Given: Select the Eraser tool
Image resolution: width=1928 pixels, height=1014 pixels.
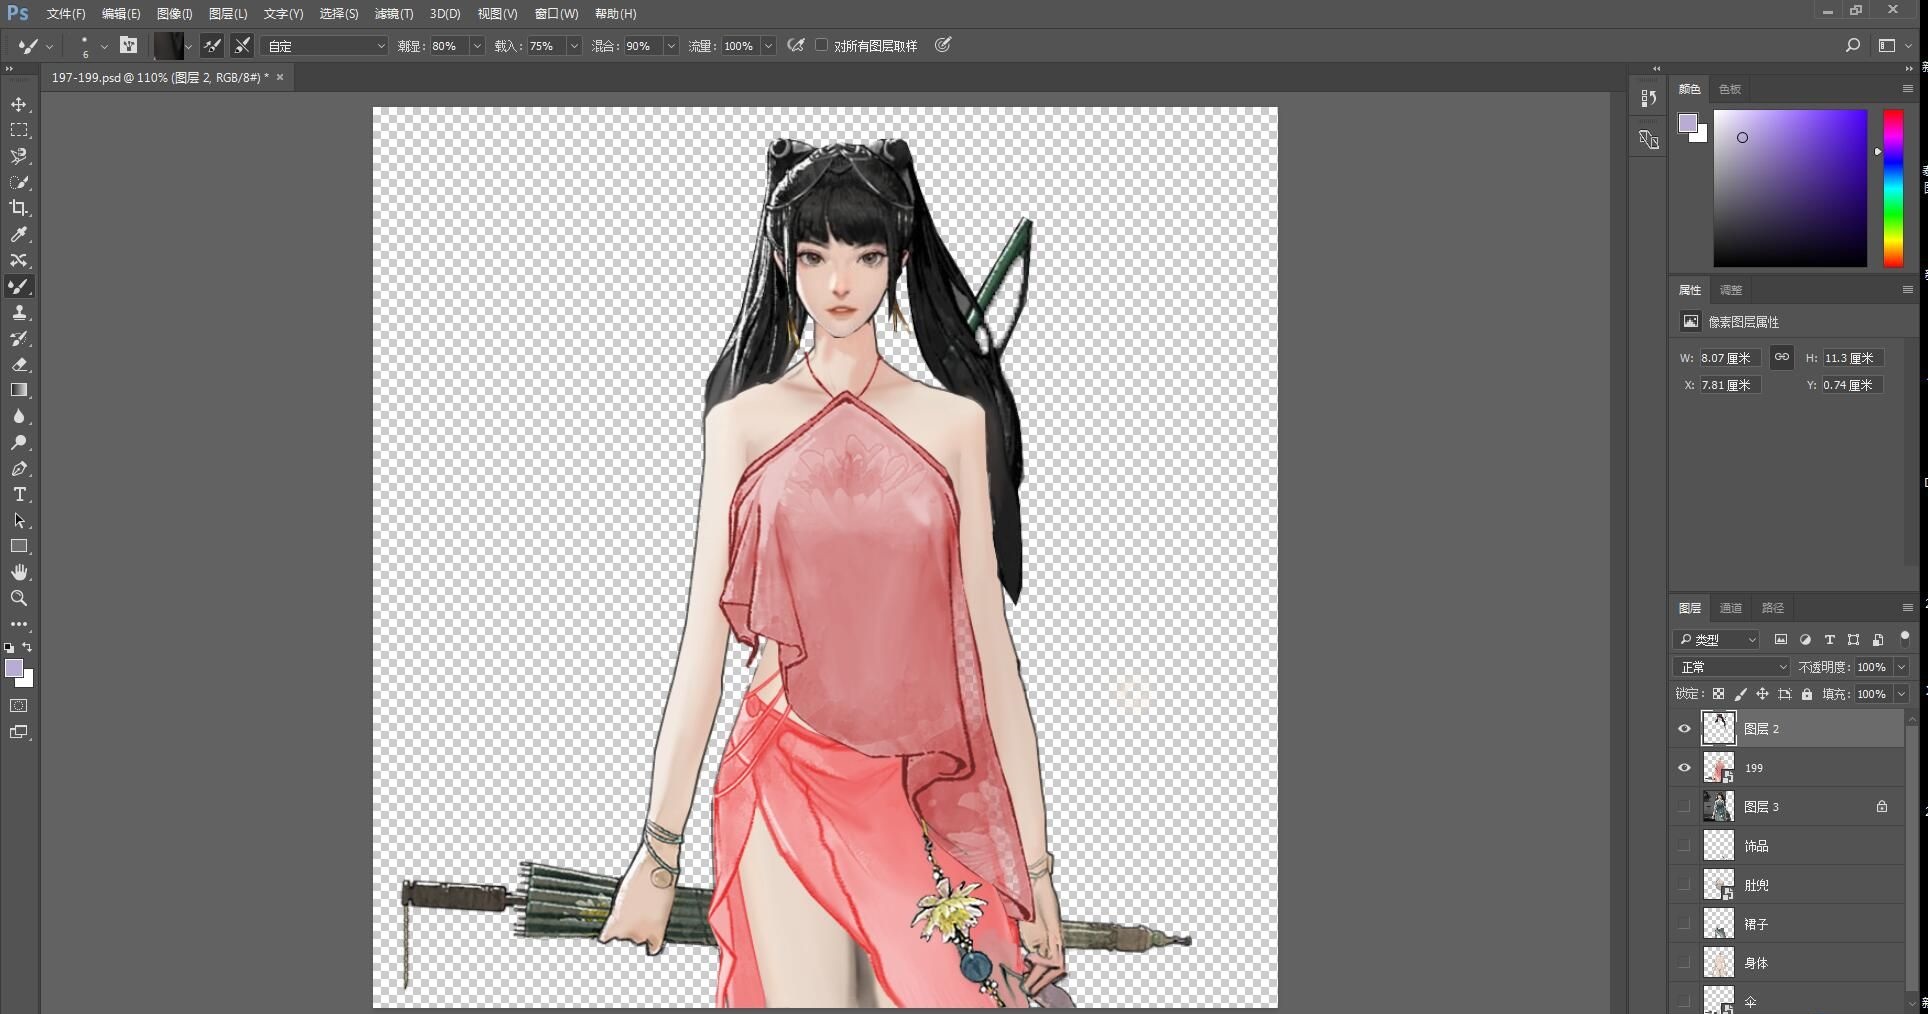Looking at the screenshot, I should pyautogui.click(x=19, y=364).
